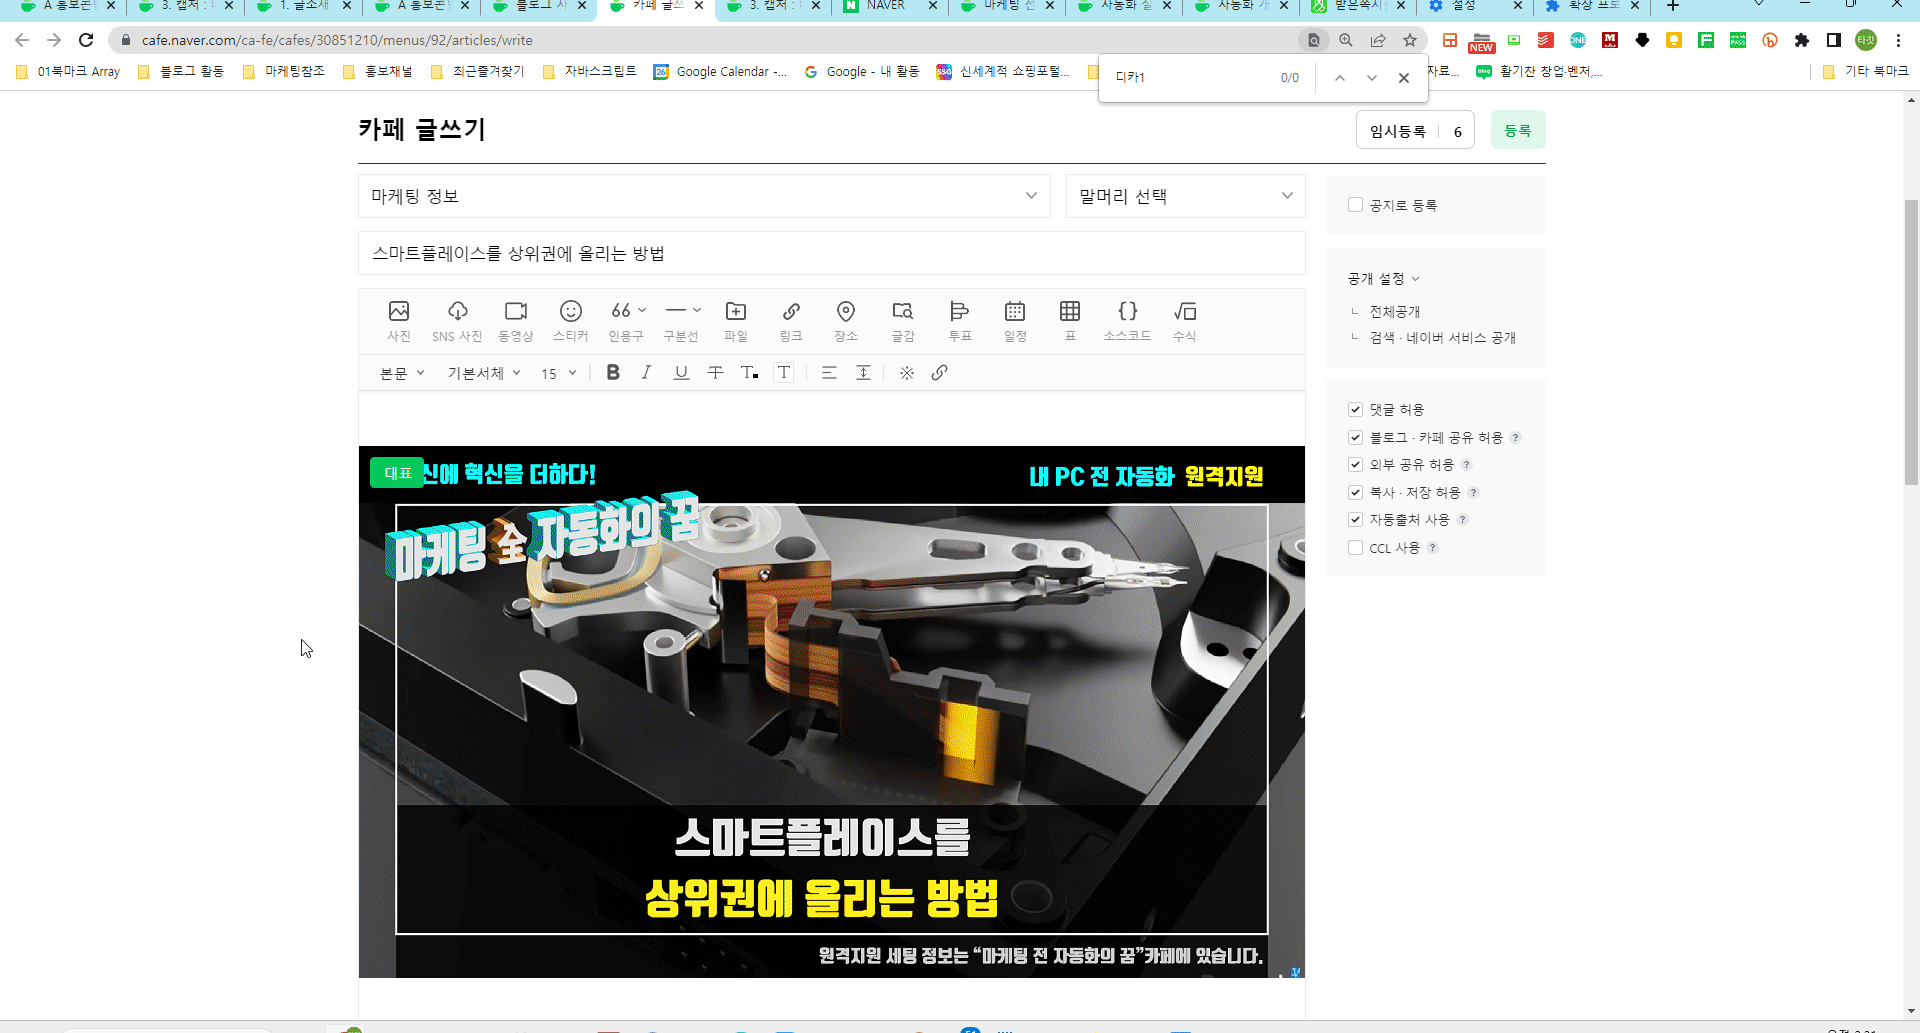Click the 임시등록 draft save button

point(1397,131)
